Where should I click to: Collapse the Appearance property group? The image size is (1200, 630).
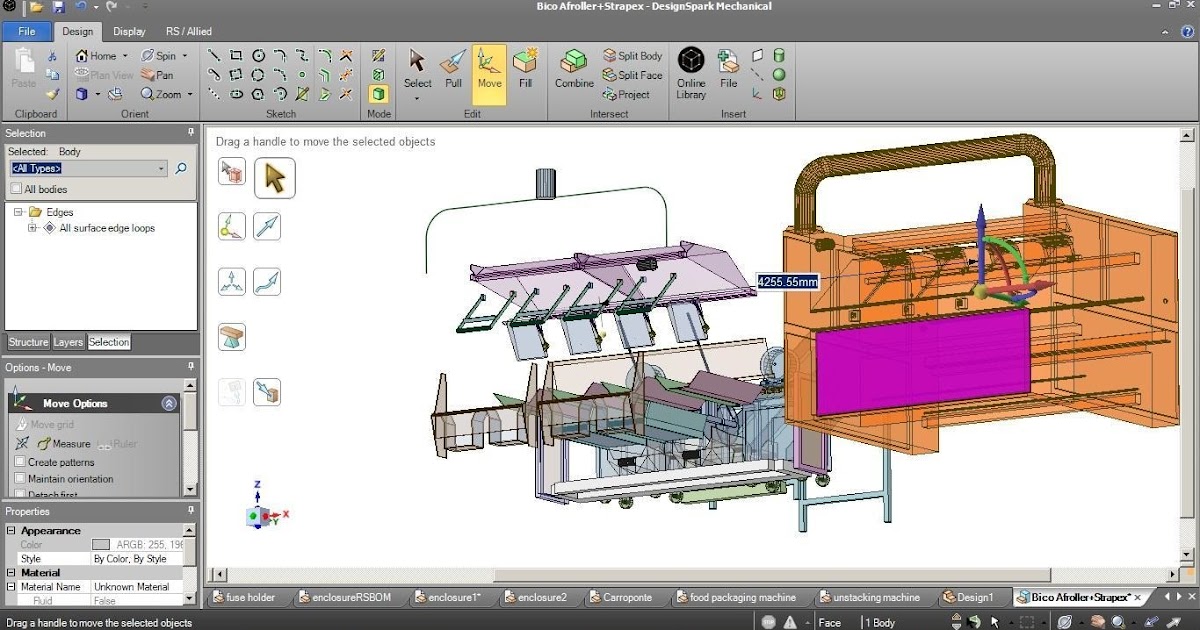(11, 531)
